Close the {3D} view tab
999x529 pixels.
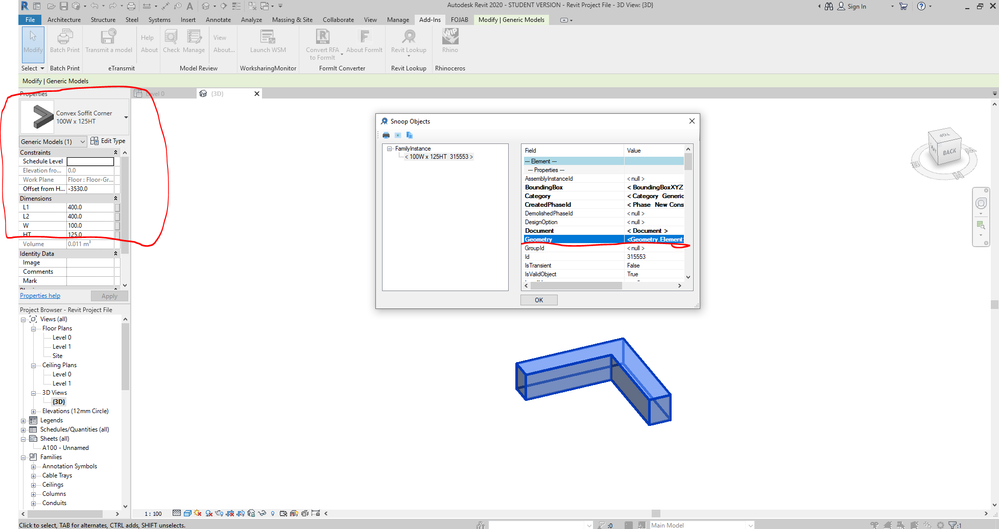click(257, 94)
